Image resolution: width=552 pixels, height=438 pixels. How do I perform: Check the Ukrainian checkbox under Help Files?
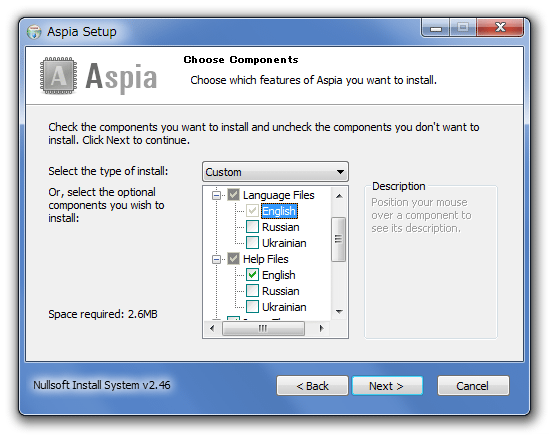252,307
